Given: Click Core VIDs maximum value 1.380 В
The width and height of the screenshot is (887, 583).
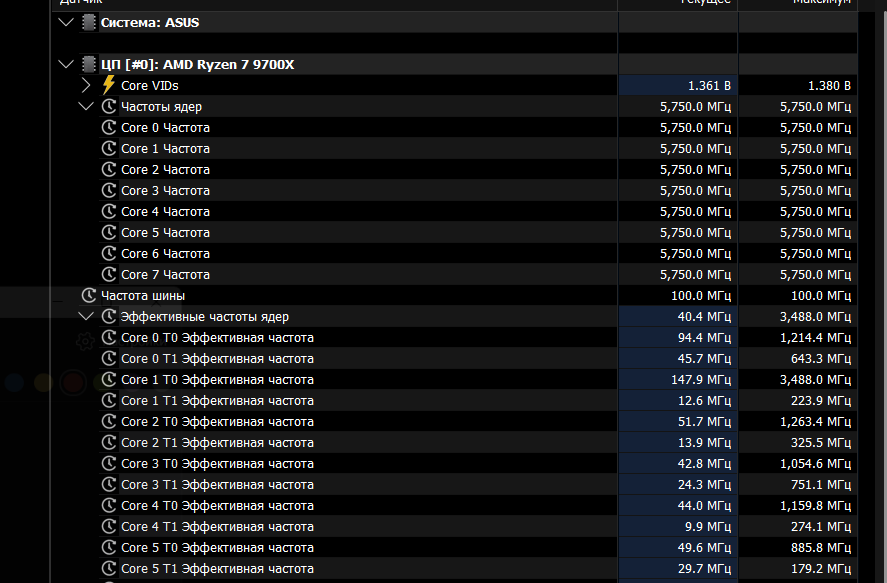Looking at the screenshot, I should pos(829,85).
